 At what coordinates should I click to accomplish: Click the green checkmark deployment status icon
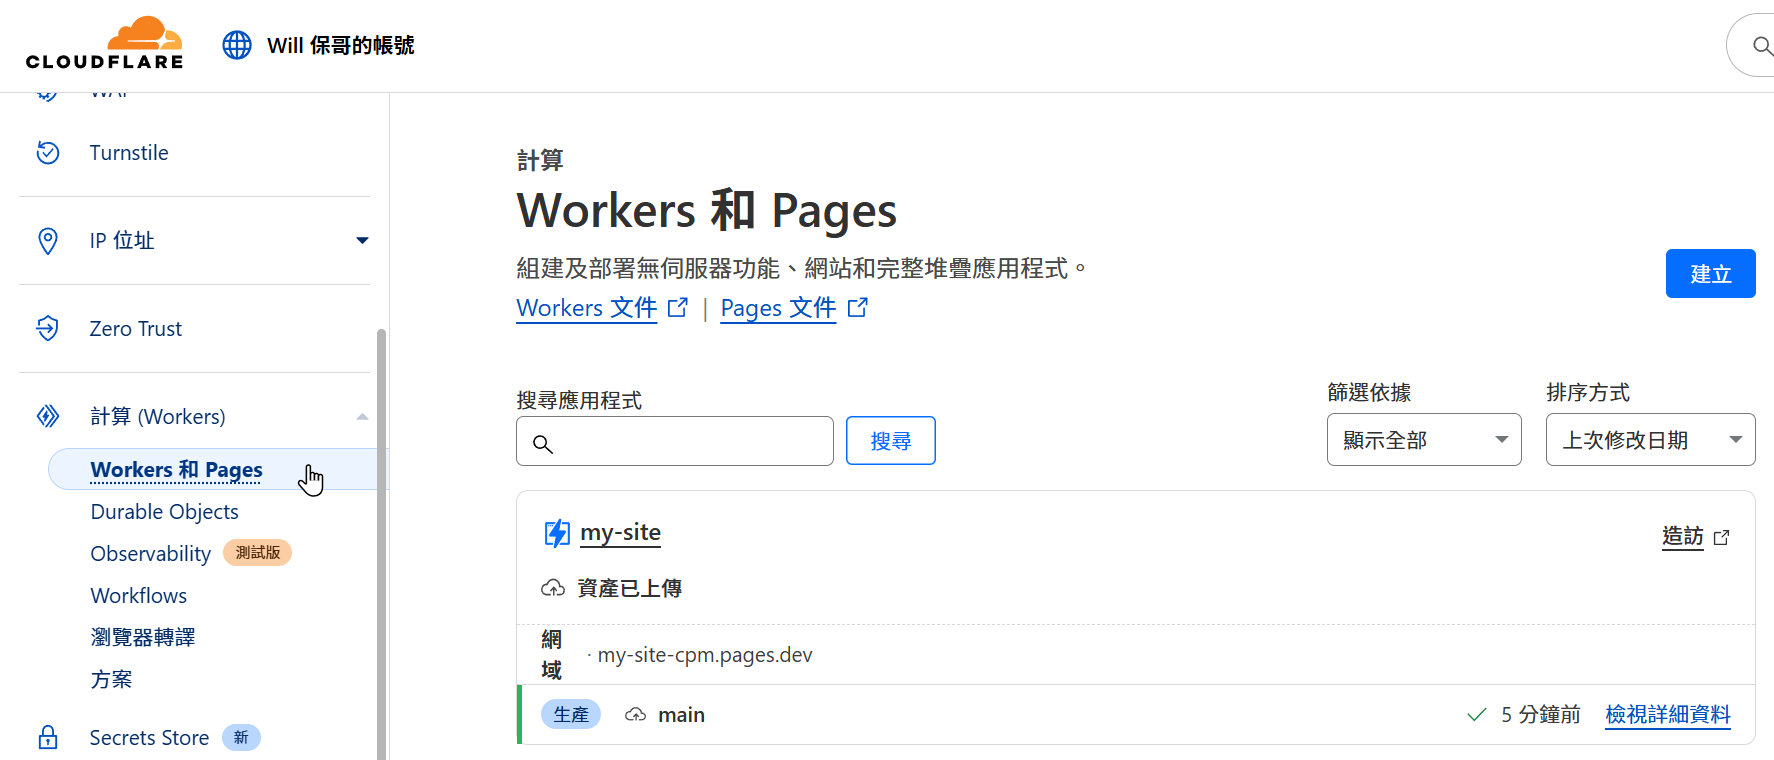1476,715
